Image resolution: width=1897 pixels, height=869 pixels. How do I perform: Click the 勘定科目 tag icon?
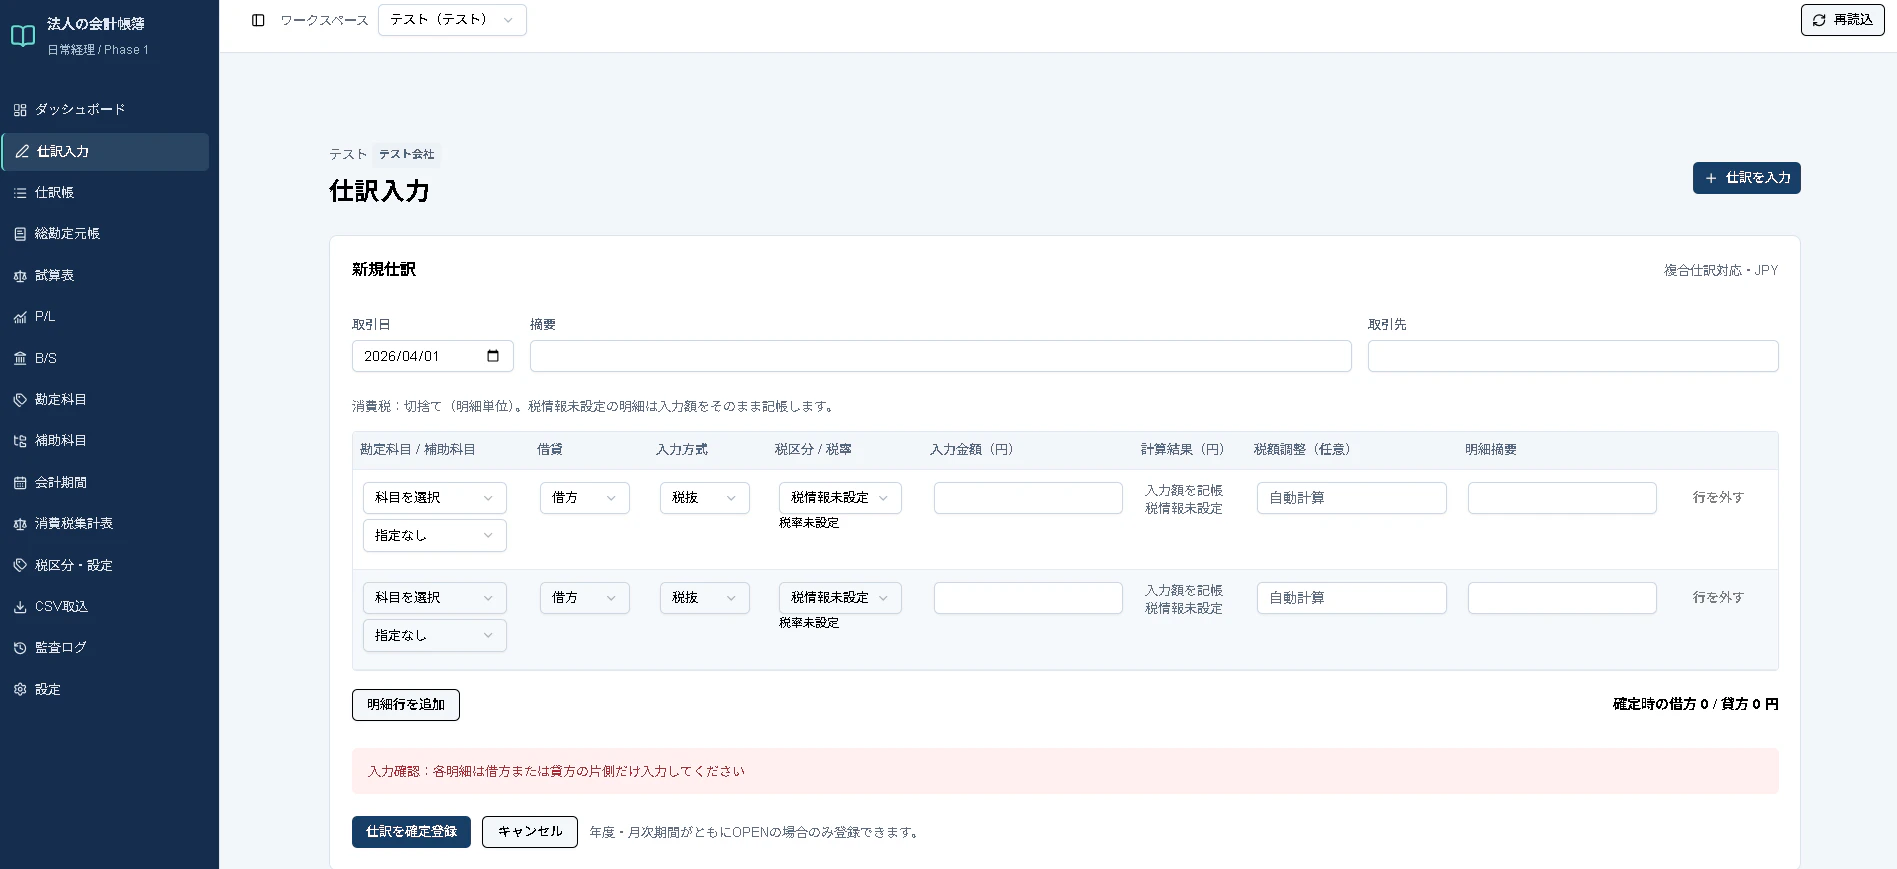pyautogui.click(x=20, y=400)
